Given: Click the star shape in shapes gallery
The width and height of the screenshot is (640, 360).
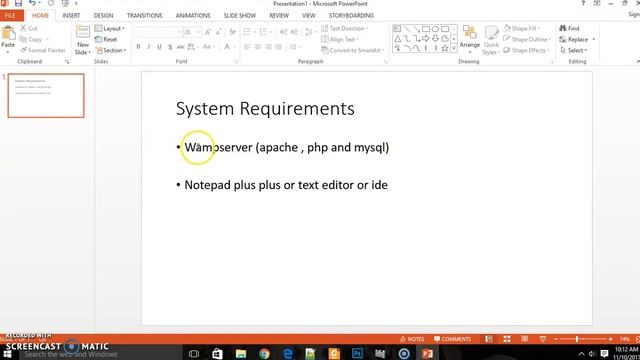Looking at the screenshot, I should tap(445, 48).
